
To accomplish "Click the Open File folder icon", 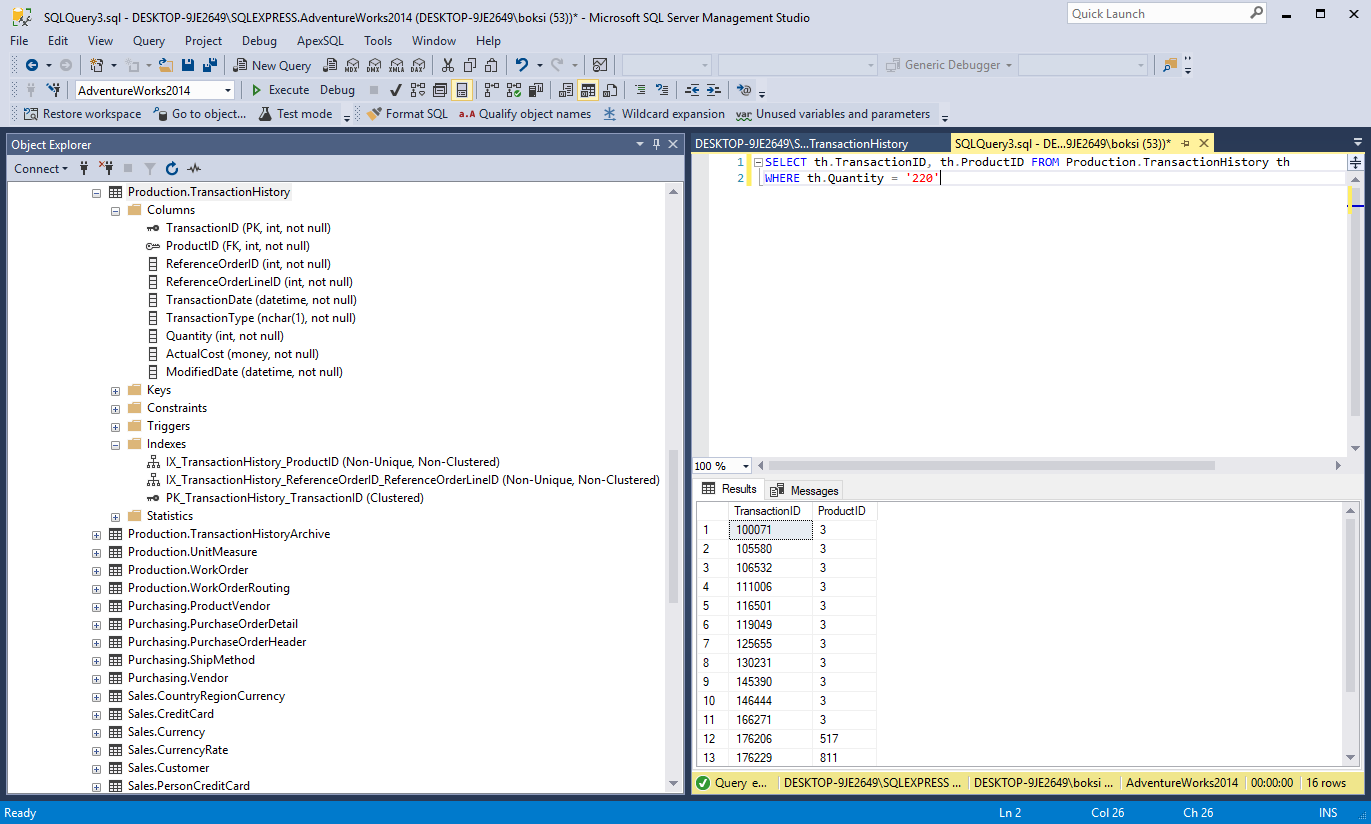I will click(166, 65).
